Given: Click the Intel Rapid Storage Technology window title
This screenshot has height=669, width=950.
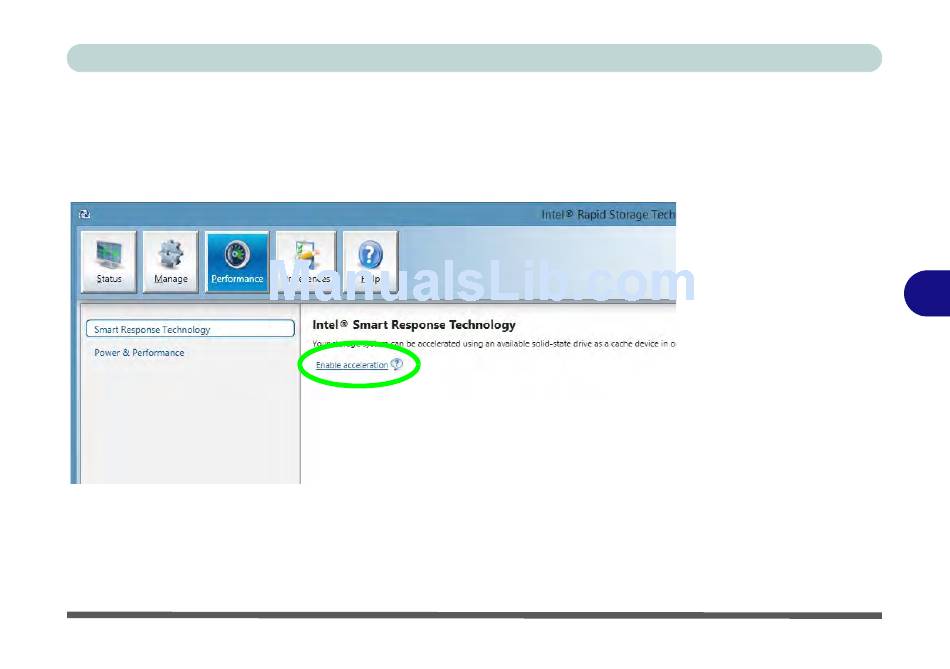Looking at the screenshot, I should pos(608,215).
